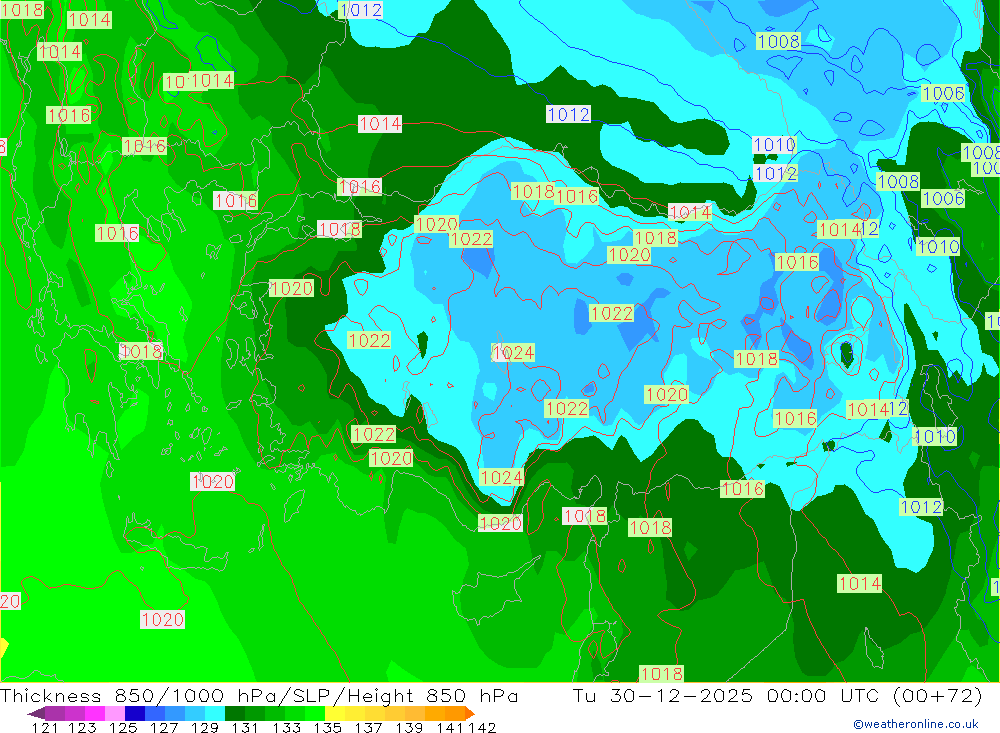Click the legend value 133
Screen dimensions: 1000x733
click(x=286, y=727)
